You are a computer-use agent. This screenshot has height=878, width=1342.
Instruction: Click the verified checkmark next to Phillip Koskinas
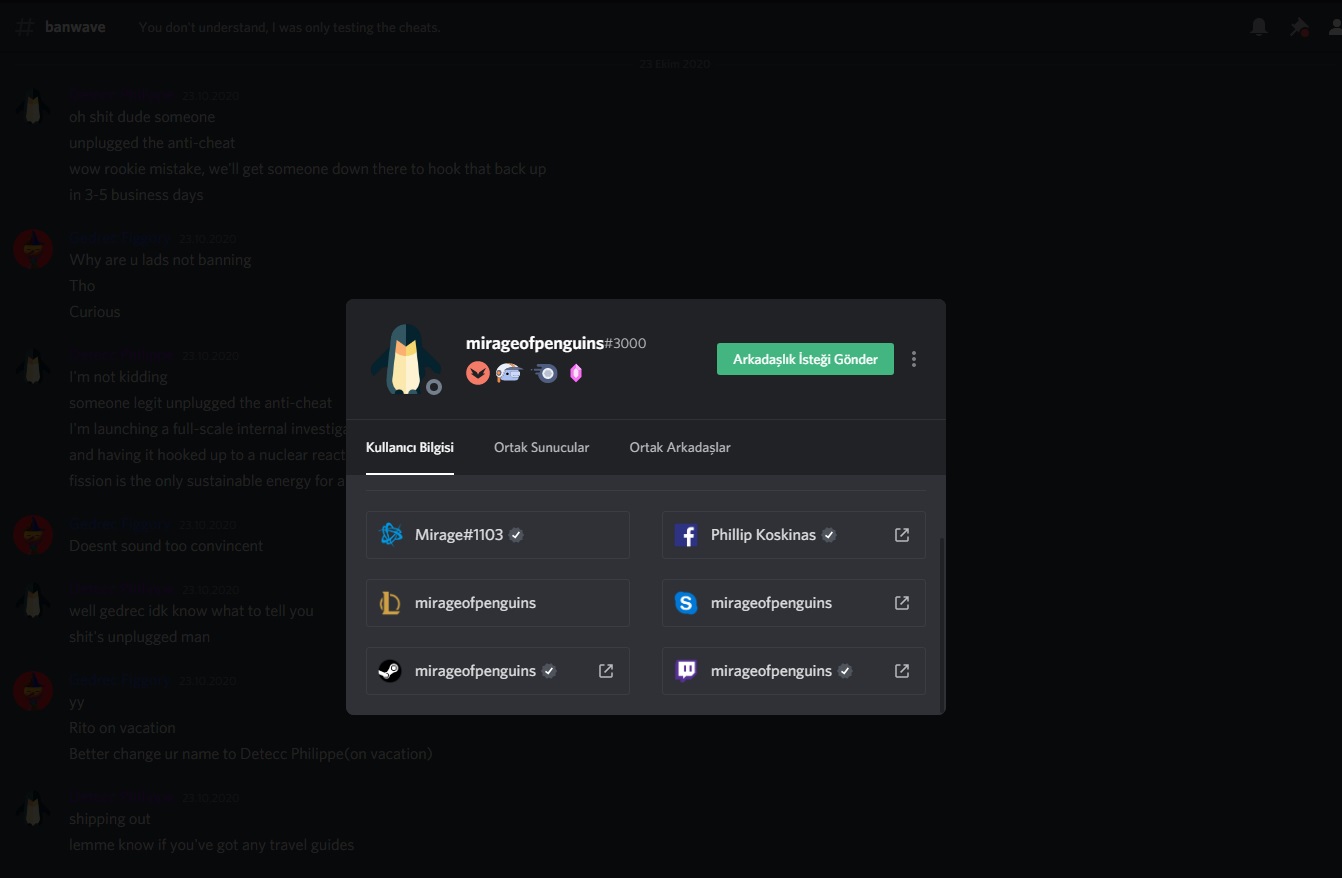click(829, 535)
